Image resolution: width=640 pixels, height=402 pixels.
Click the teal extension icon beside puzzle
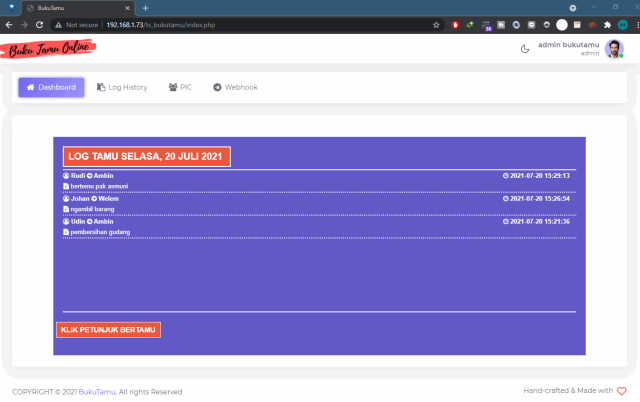622,25
